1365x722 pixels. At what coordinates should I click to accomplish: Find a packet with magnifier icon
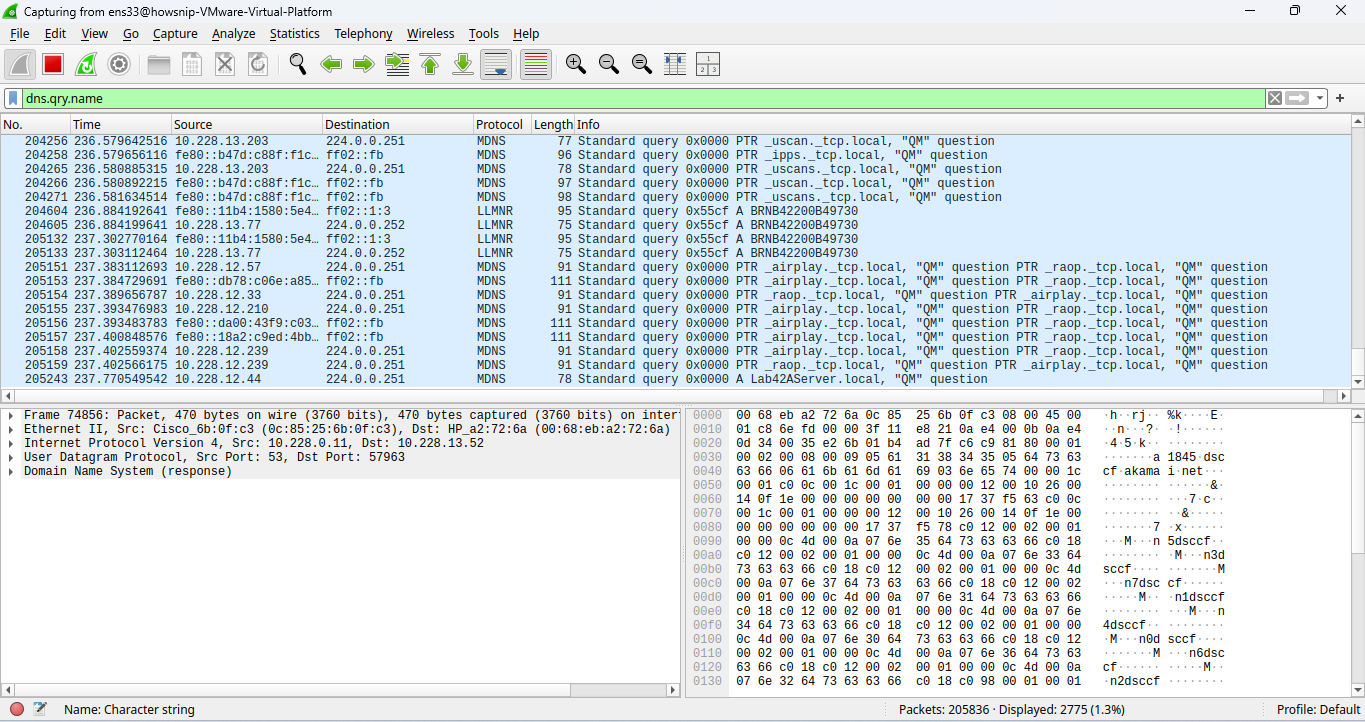(x=298, y=64)
